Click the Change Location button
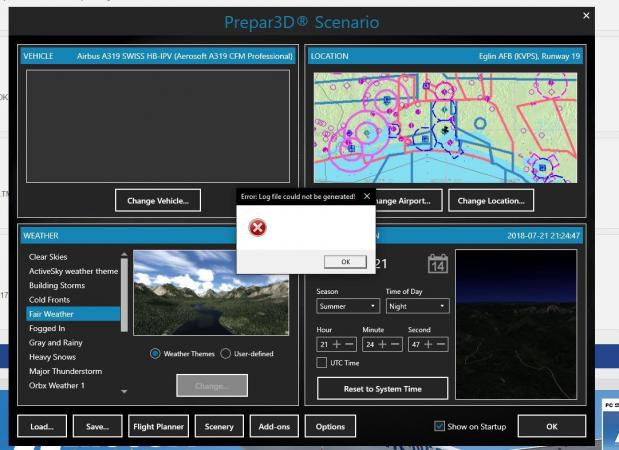Image resolution: width=619 pixels, height=450 pixels. pos(491,201)
